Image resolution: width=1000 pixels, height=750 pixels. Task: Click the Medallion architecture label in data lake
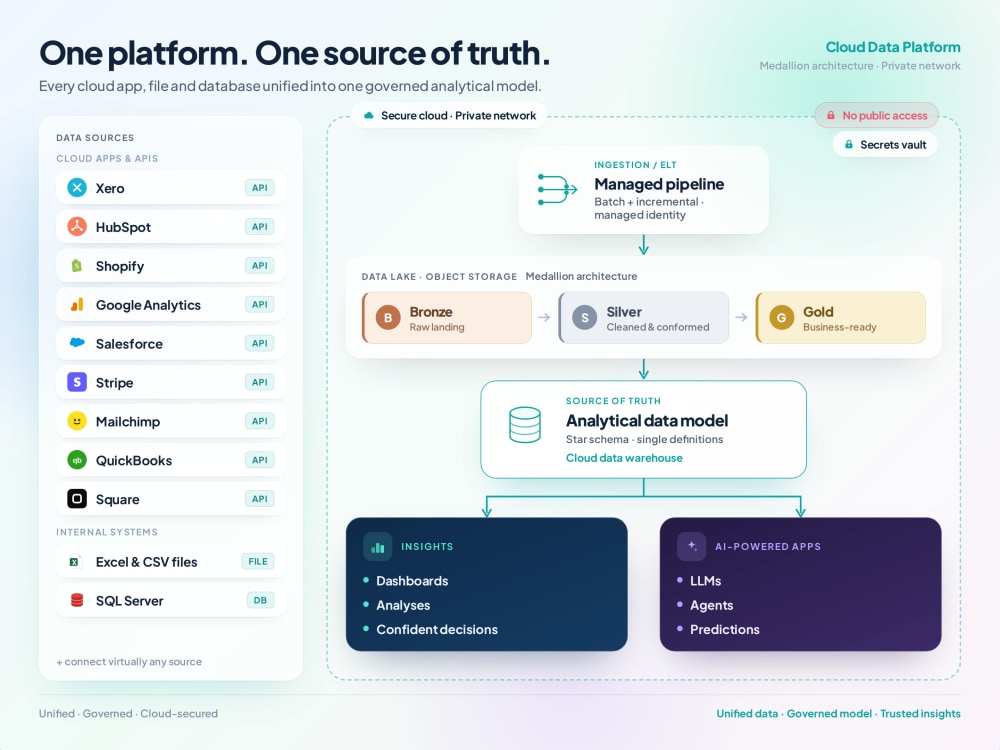[x=581, y=276]
